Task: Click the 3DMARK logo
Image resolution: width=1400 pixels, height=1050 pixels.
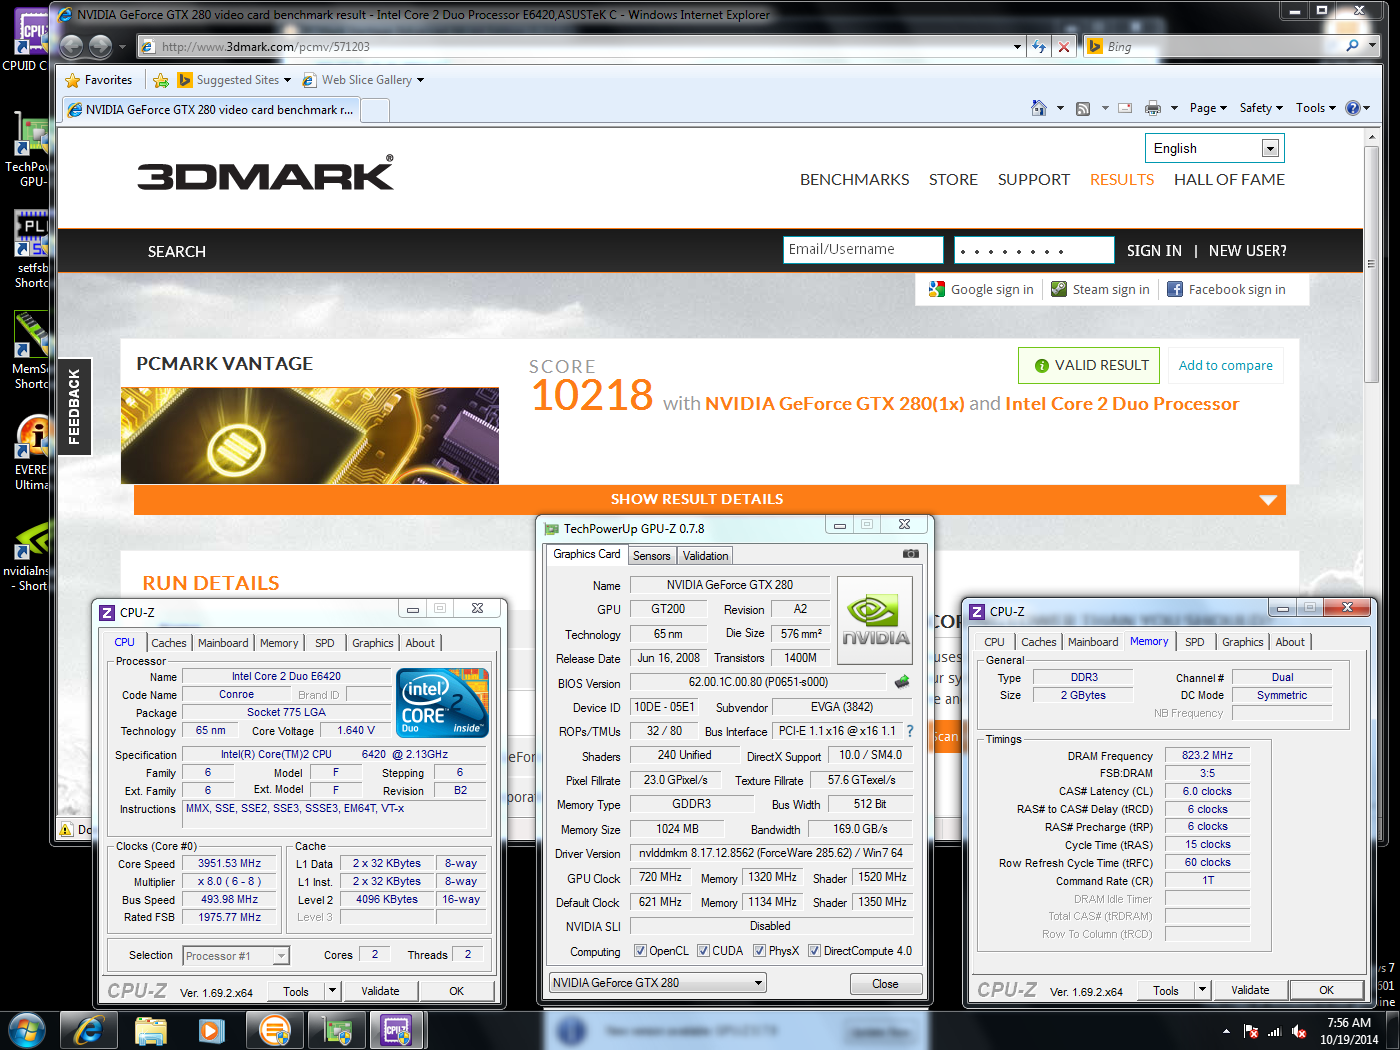Action: pos(266,174)
